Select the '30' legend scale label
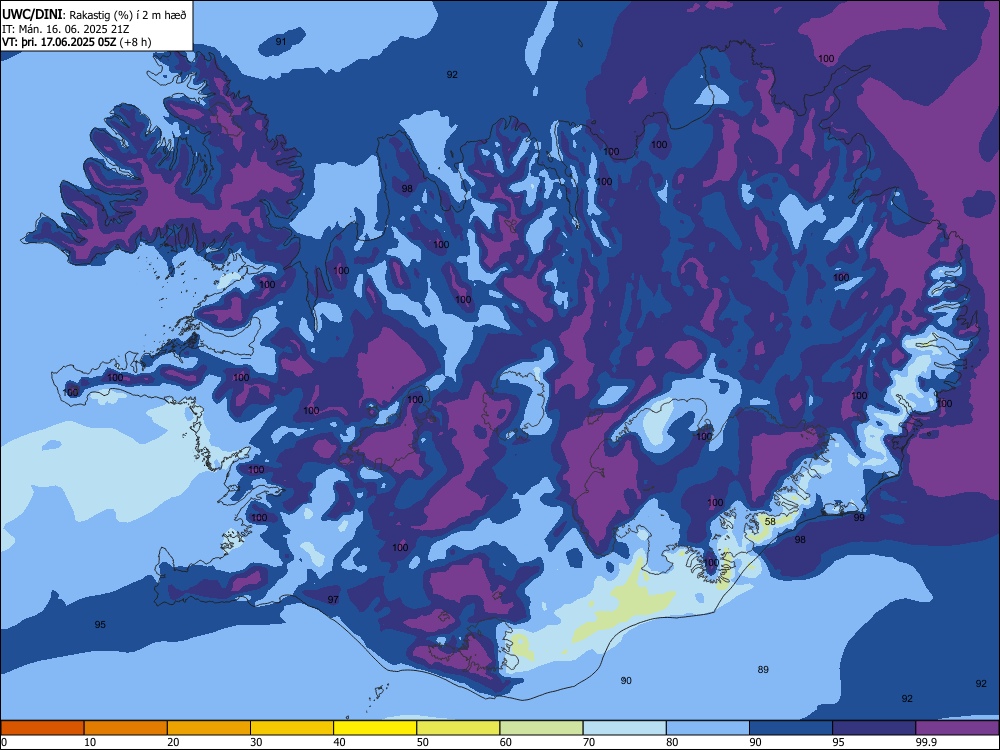 click(256, 742)
